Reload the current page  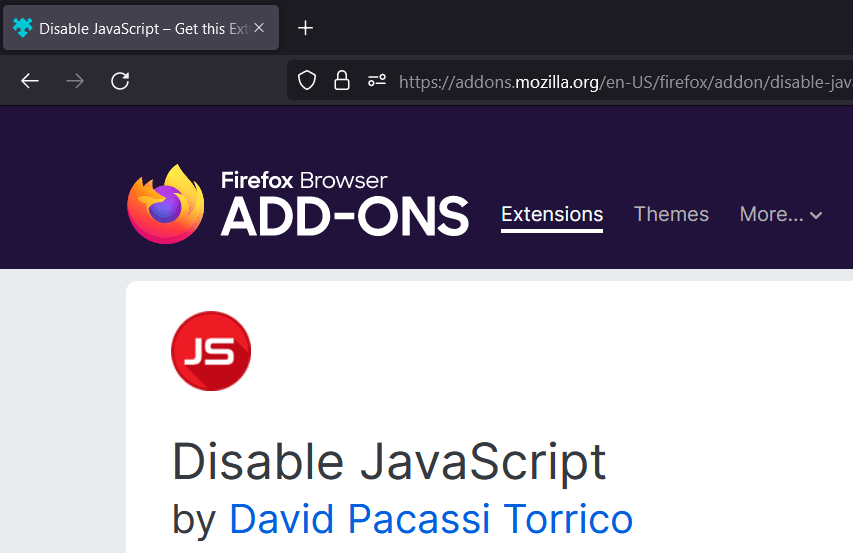pos(120,81)
